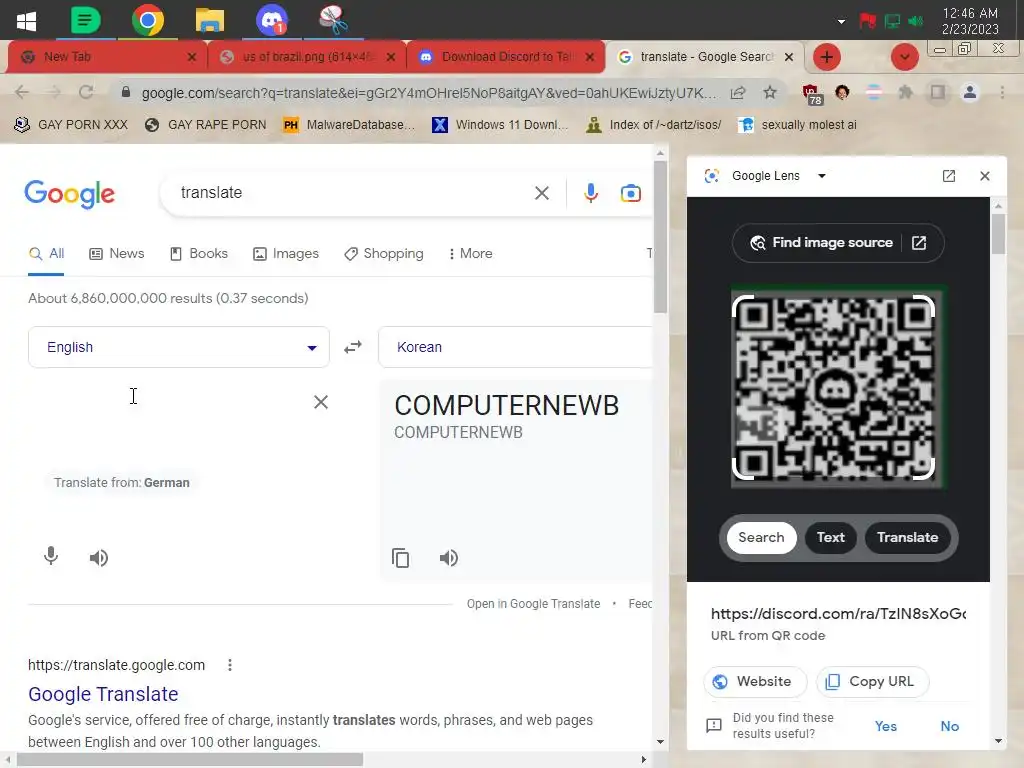1024x768 pixels.
Task: Click the lock icon in address bar
Action: tap(126, 92)
